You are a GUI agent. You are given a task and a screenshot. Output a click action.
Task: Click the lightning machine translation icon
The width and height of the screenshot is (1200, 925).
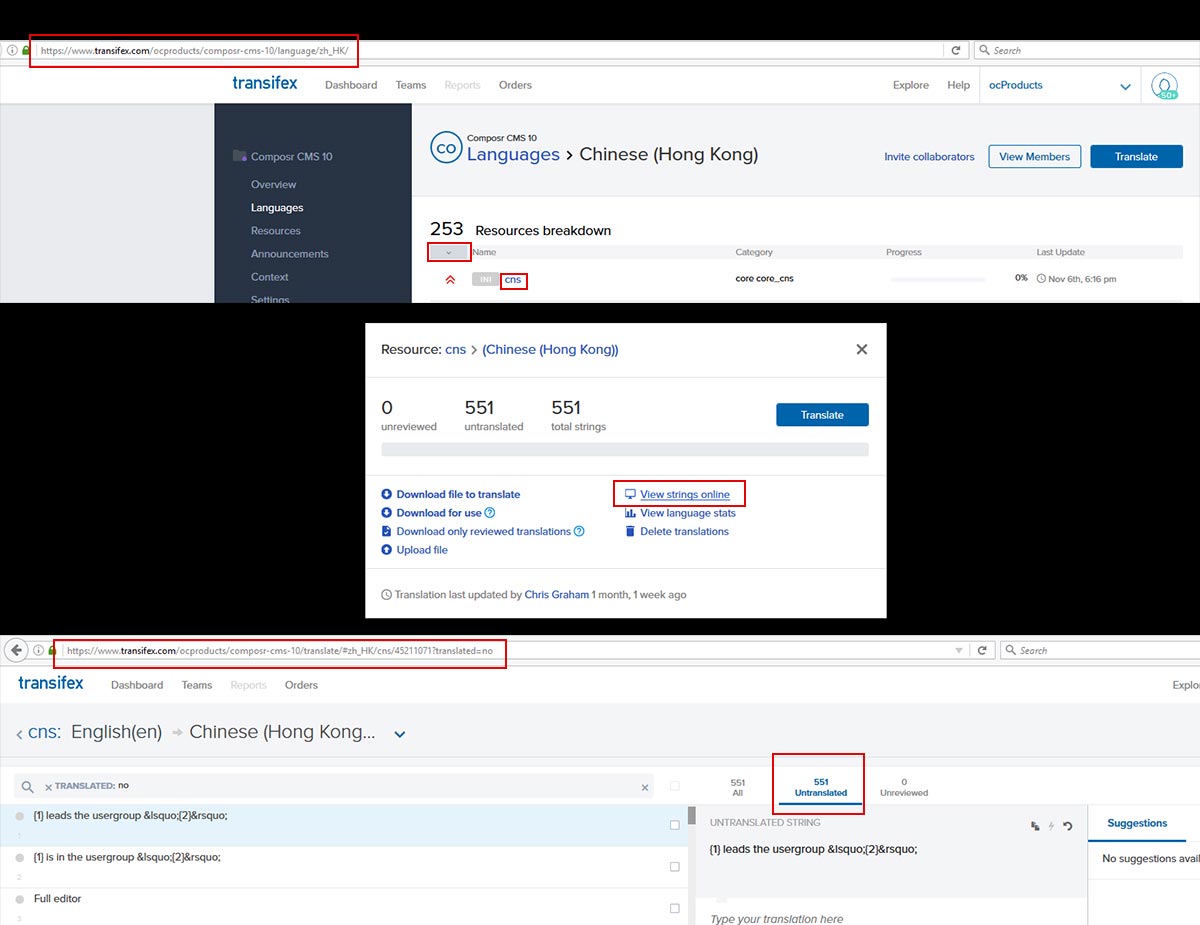1051,826
